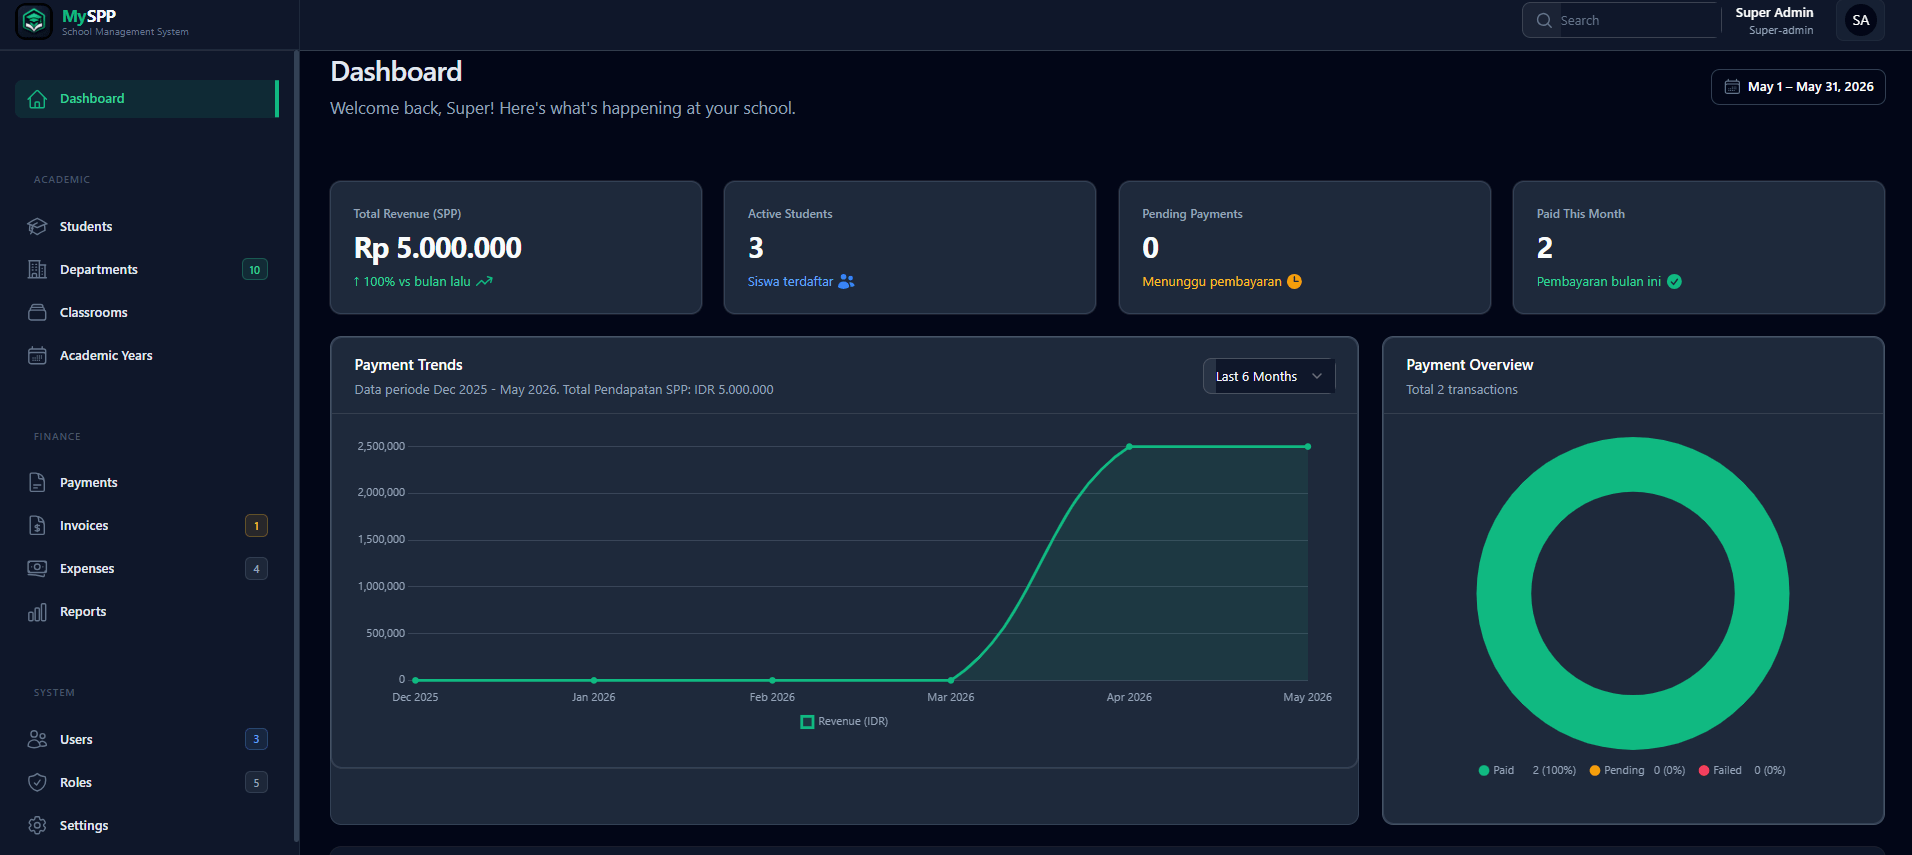Click the sidebar scrollbar
This screenshot has width=1912, height=855.
[x=296, y=445]
